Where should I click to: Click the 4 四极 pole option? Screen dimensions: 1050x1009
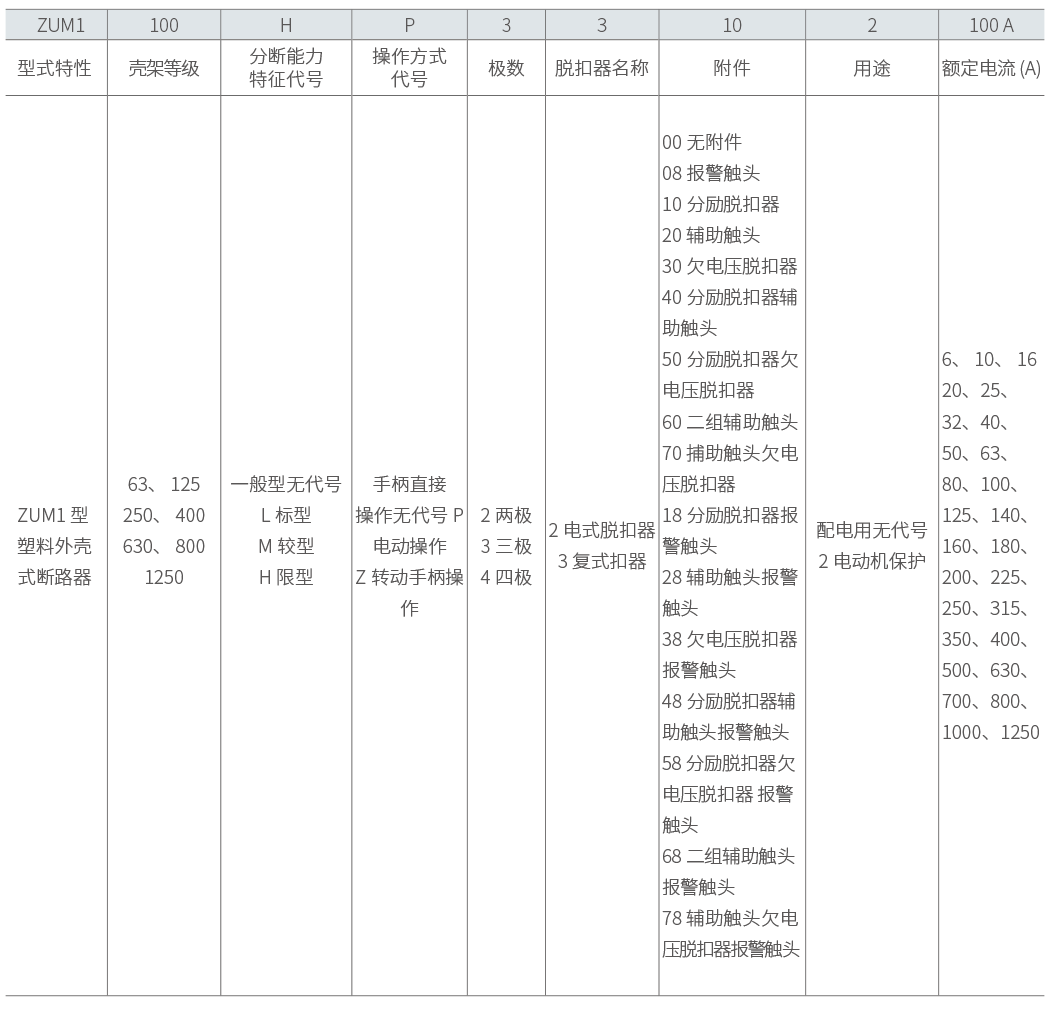click(506, 577)
